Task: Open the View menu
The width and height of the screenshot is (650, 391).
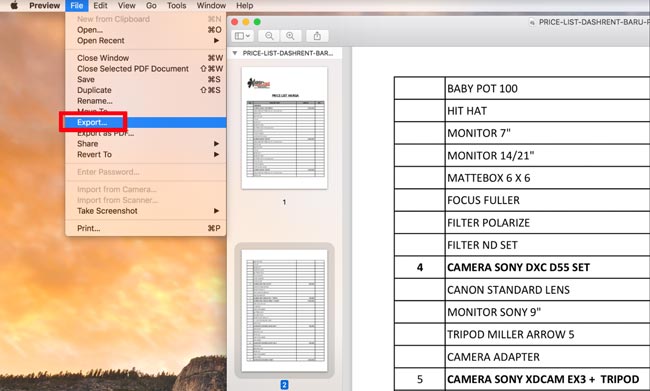Action: click(x=126, y=5)
